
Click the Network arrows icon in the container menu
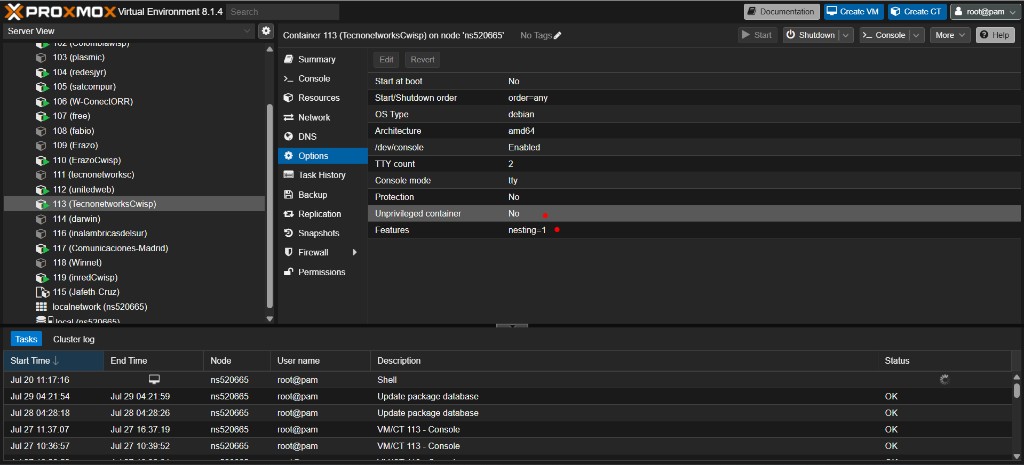288,118
